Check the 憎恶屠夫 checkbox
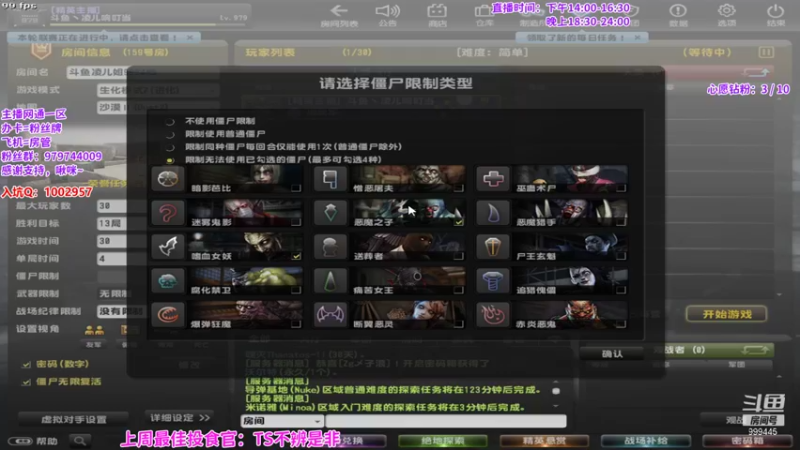The height and width of the screenshot is (450, 800). (x=459, y=188)
